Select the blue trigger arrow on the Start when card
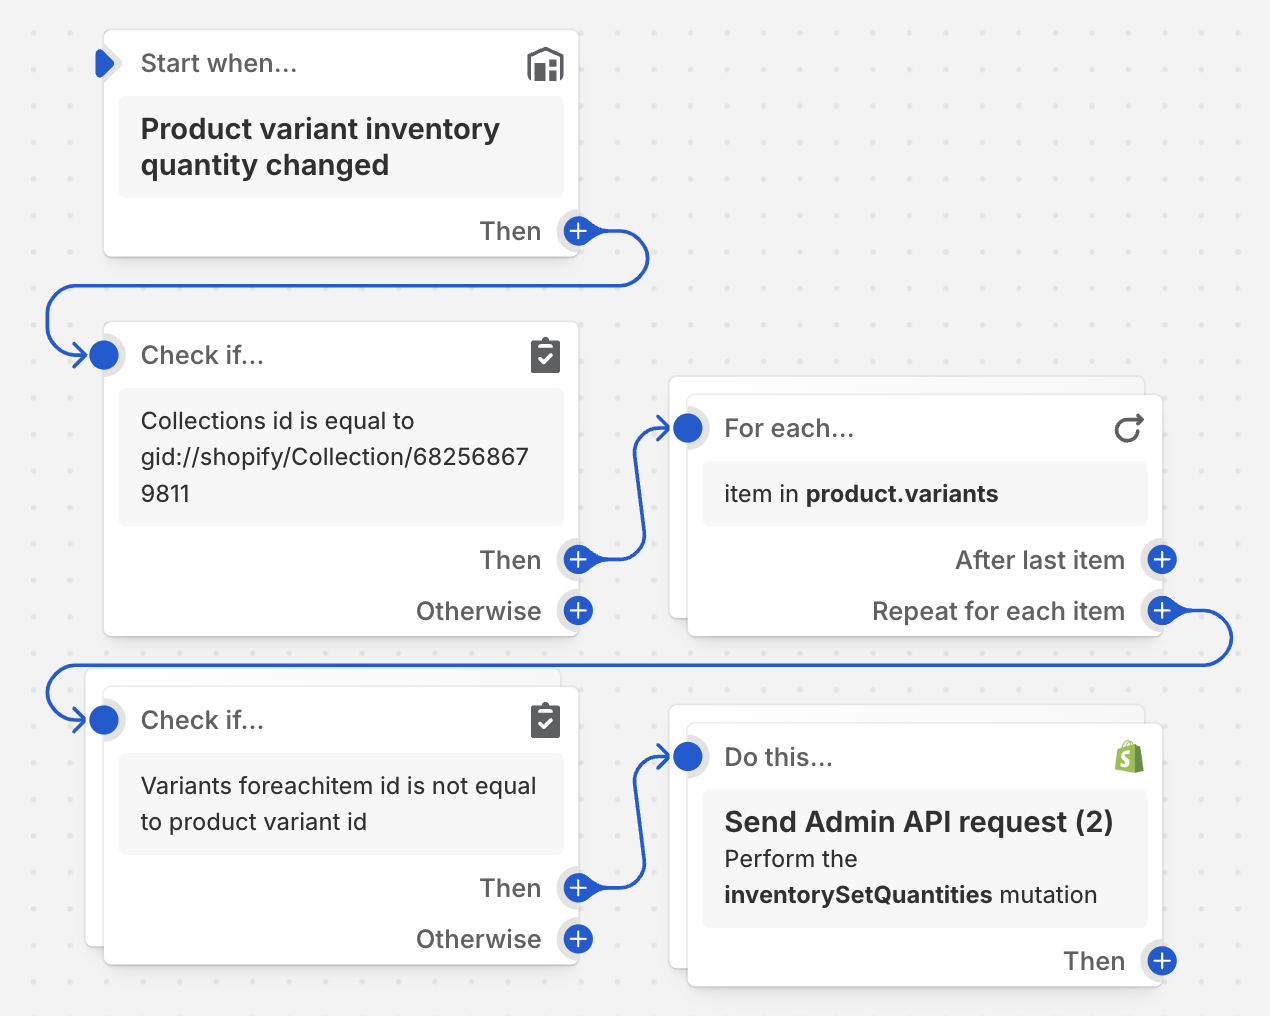Screen dimensions: 1270x1016 pyautogui.click(x=105, y=63)
